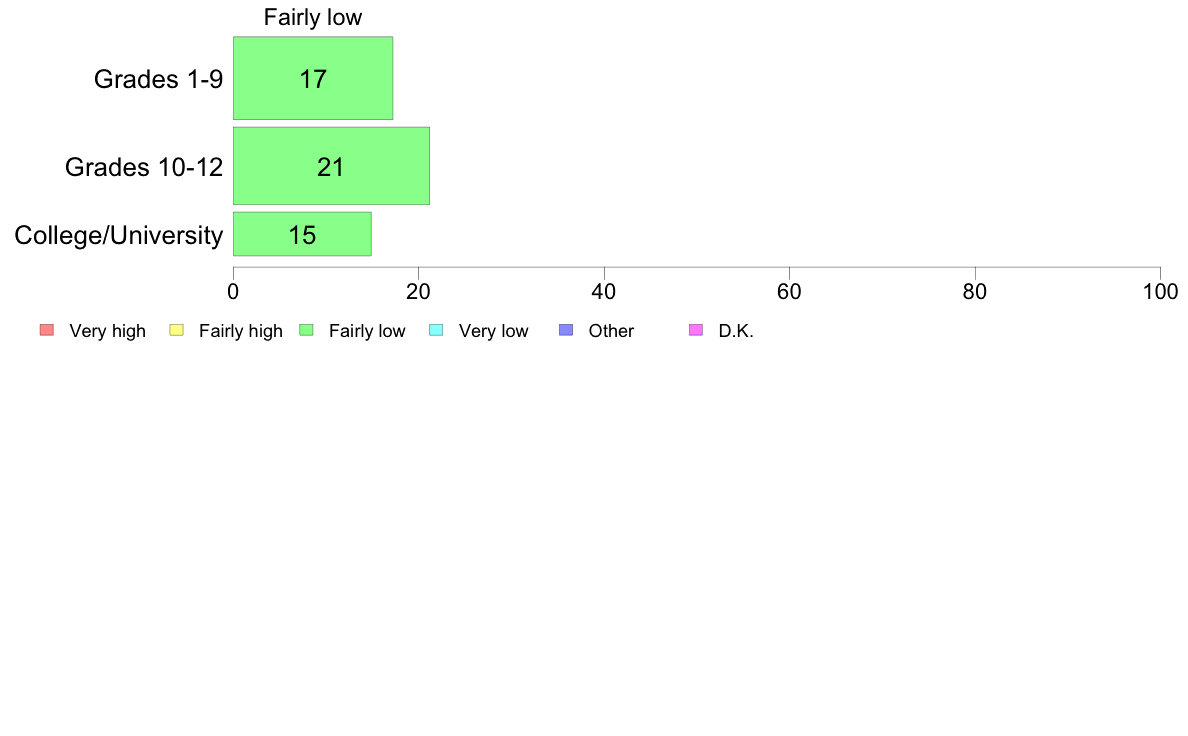Viewport: 1188px width, 736px height.
Task: Click the Very high legend text
Action: [108, 331]
